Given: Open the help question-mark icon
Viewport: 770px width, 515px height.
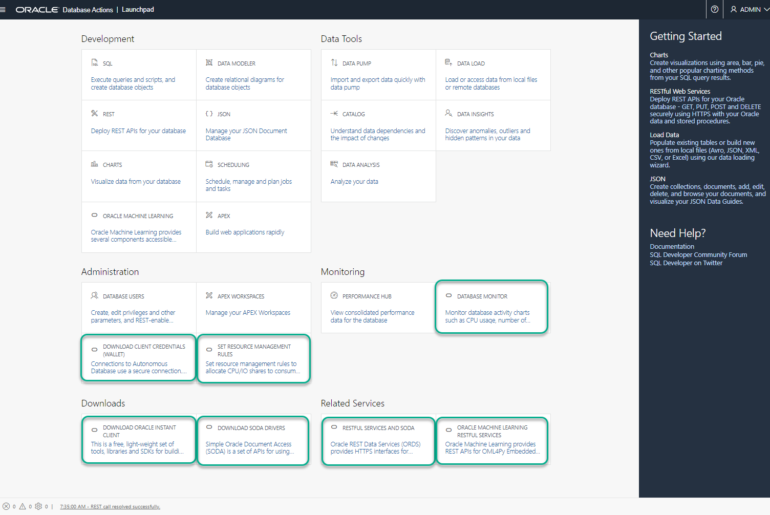Looking at the screenshot, I should pos(715,9).
